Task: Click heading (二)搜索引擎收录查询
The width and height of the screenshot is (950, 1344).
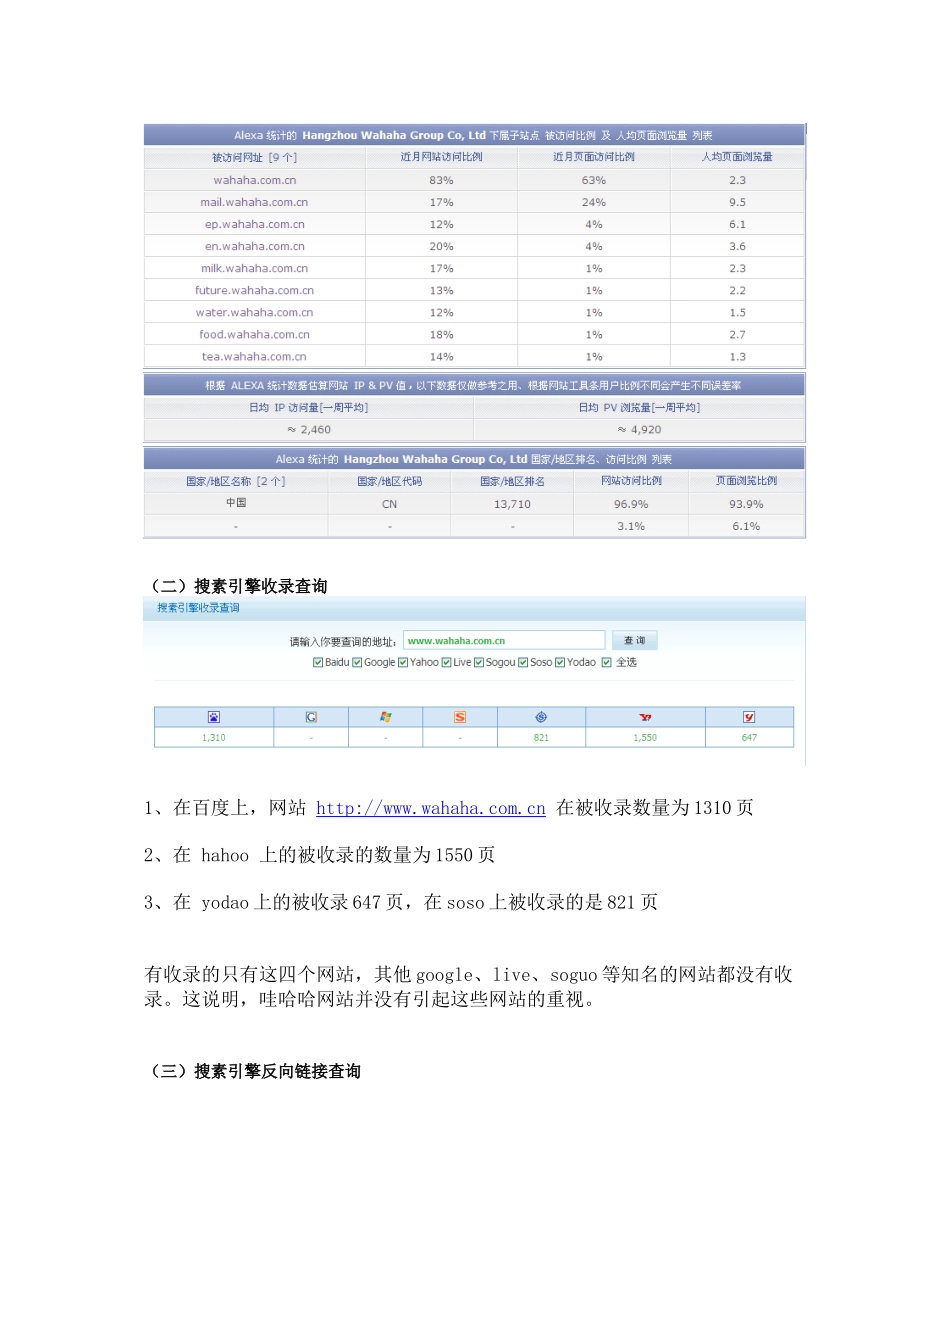Action: click(x=237, y=586)
